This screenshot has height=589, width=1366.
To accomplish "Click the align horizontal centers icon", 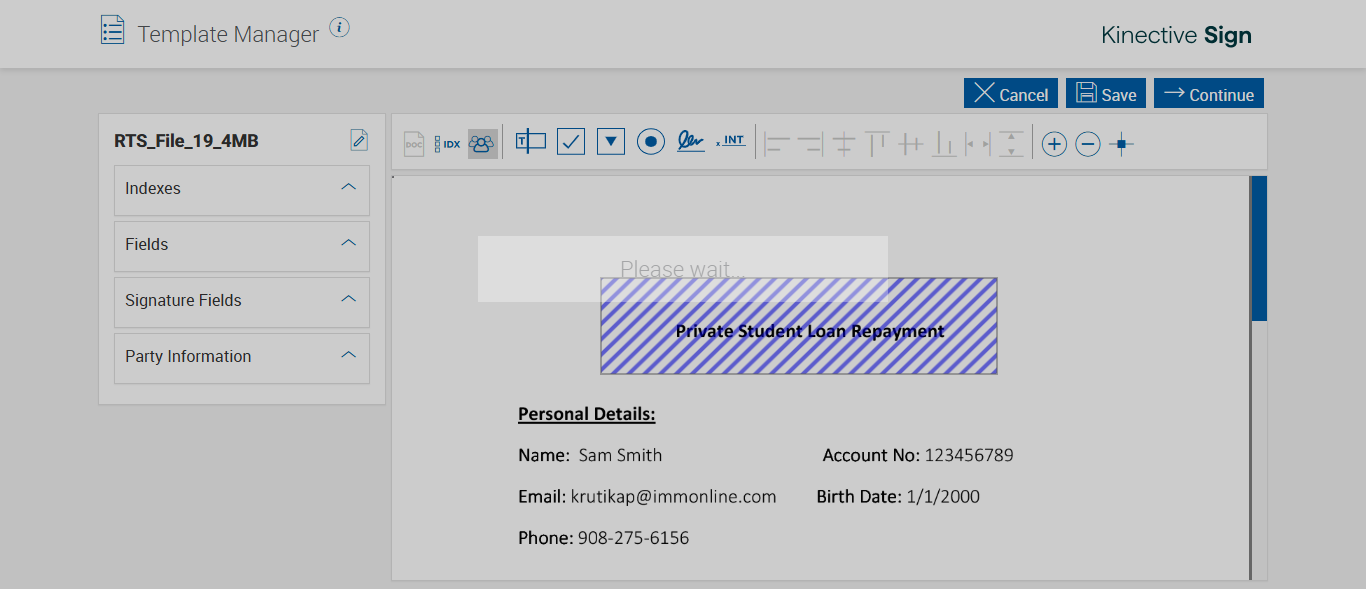I will (x=910, y=144).
